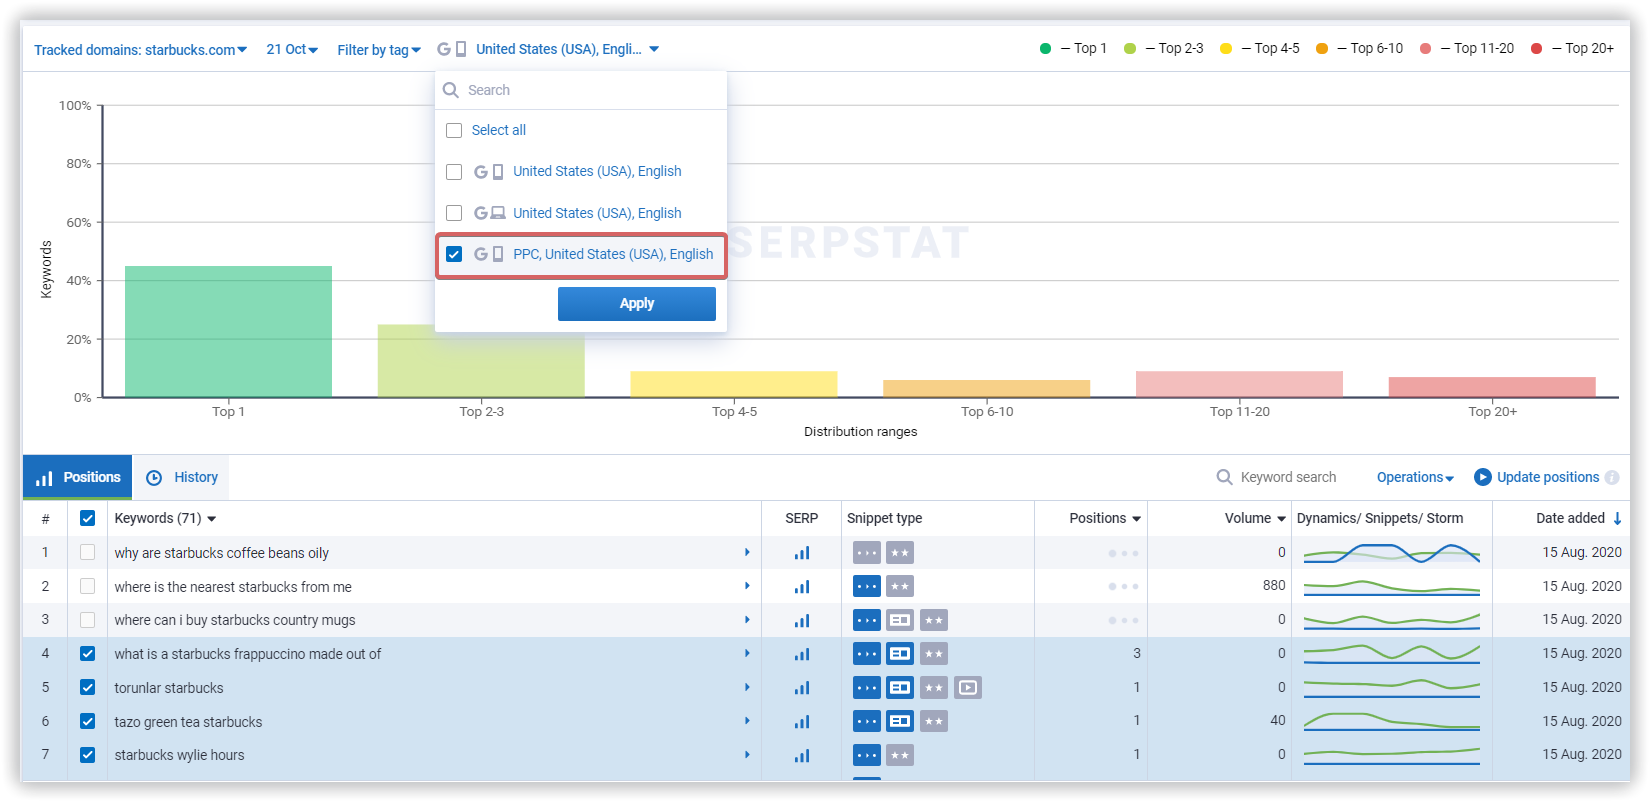Click the magnifier icon in region Search box

click(451, 90)
